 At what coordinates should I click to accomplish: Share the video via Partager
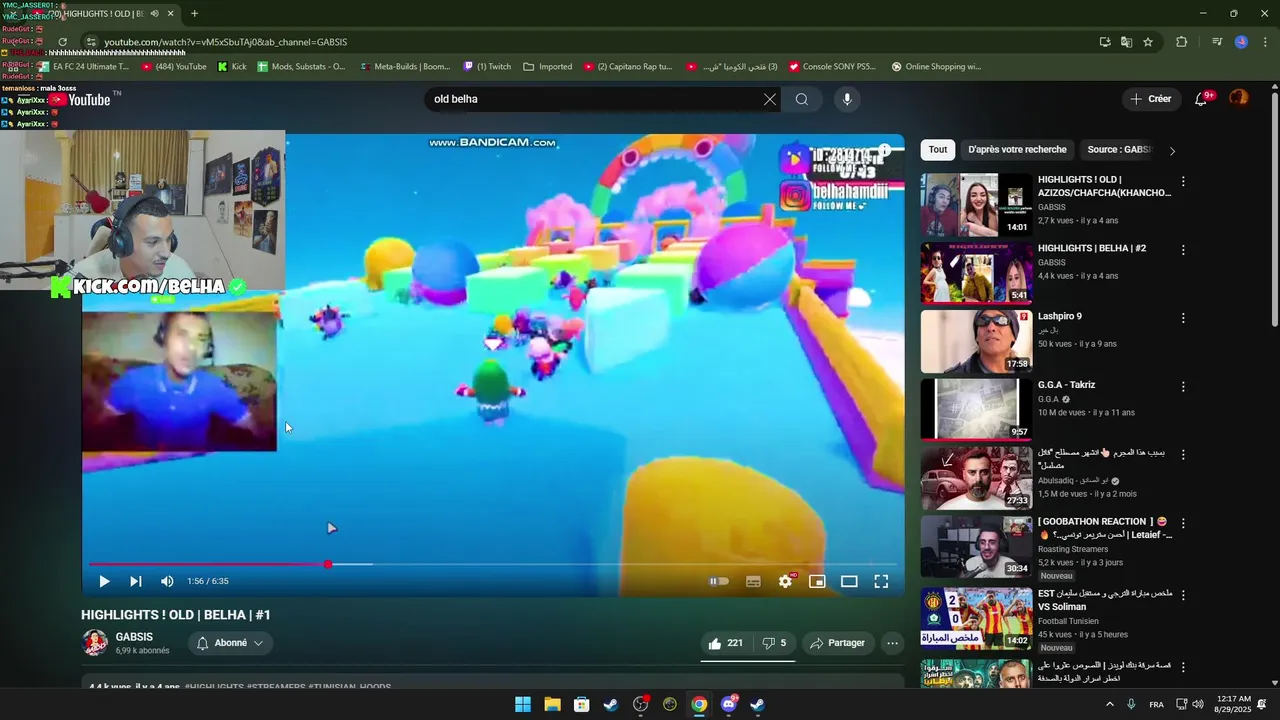coord(837,643)
